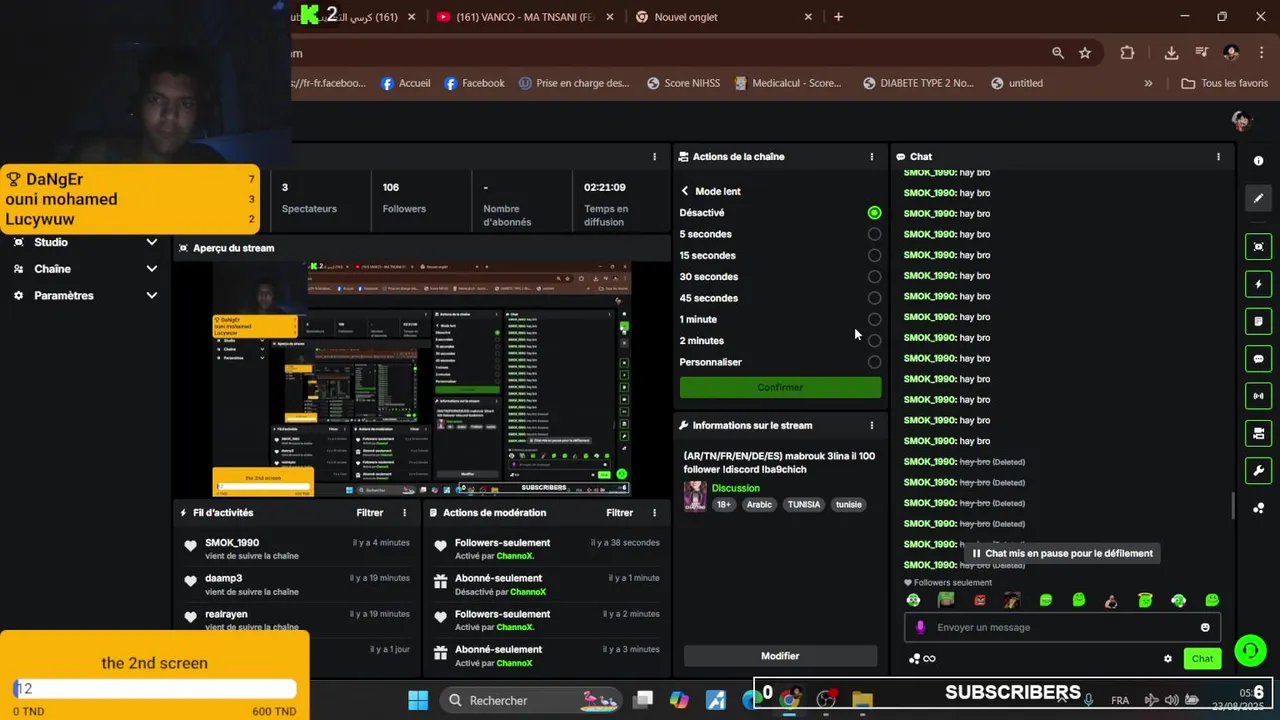
Task: Click the pencil edit icon in sidebar
Action: point(1258,198)
